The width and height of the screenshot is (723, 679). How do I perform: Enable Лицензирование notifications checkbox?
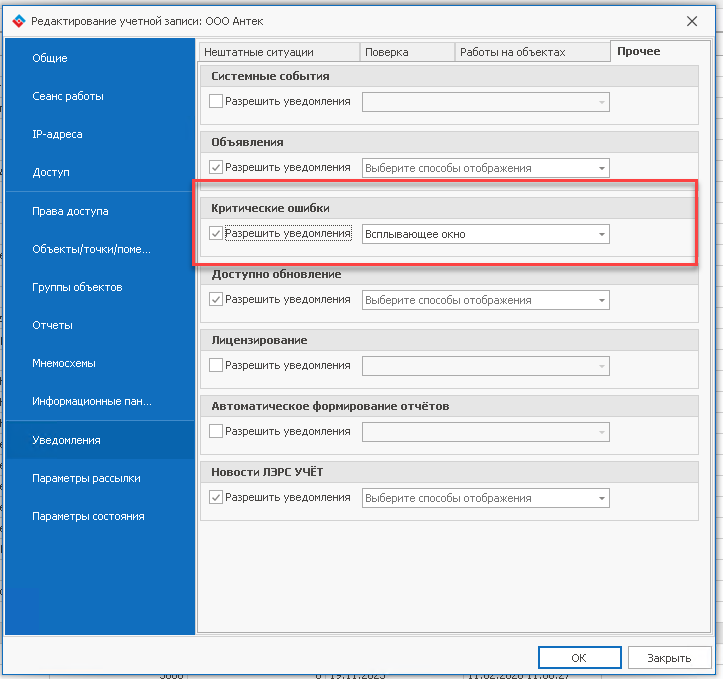pos(216,366)
